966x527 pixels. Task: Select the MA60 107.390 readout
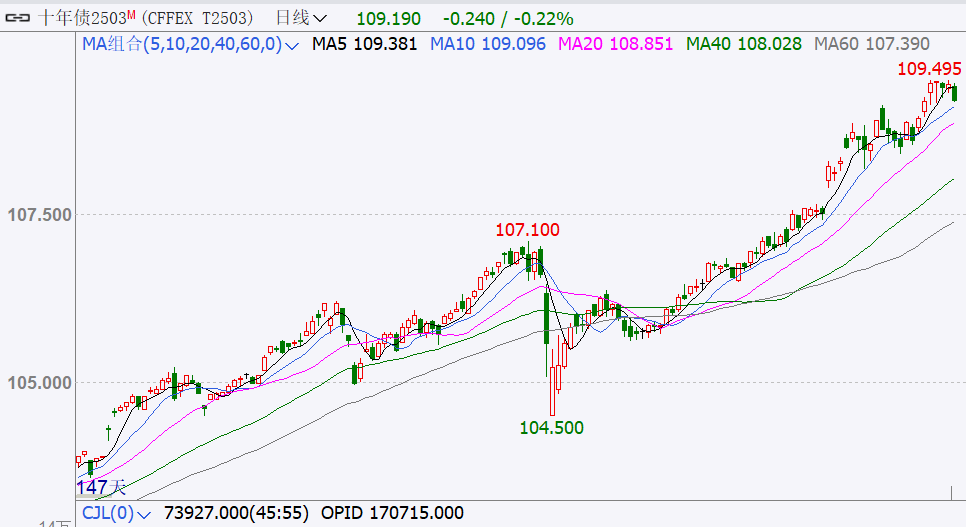click(872, 44)
